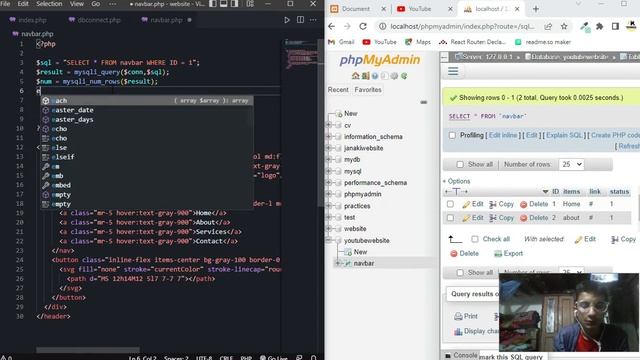Open the Gmail bookmark
This screenshot has width=640, height=360.
342,42
